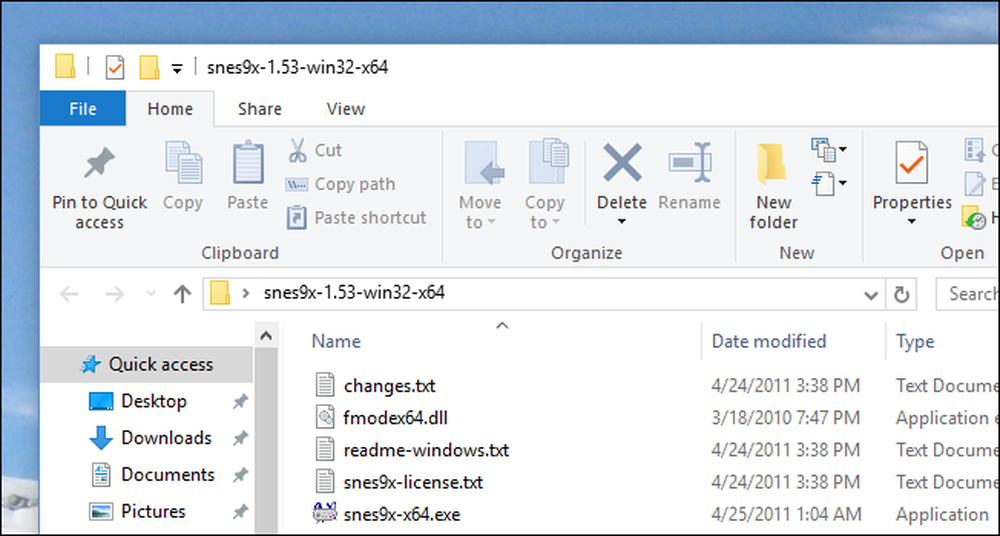Go back to previous folder
The width and height of the screenshot is (1000, 536).
coord(69,294)
